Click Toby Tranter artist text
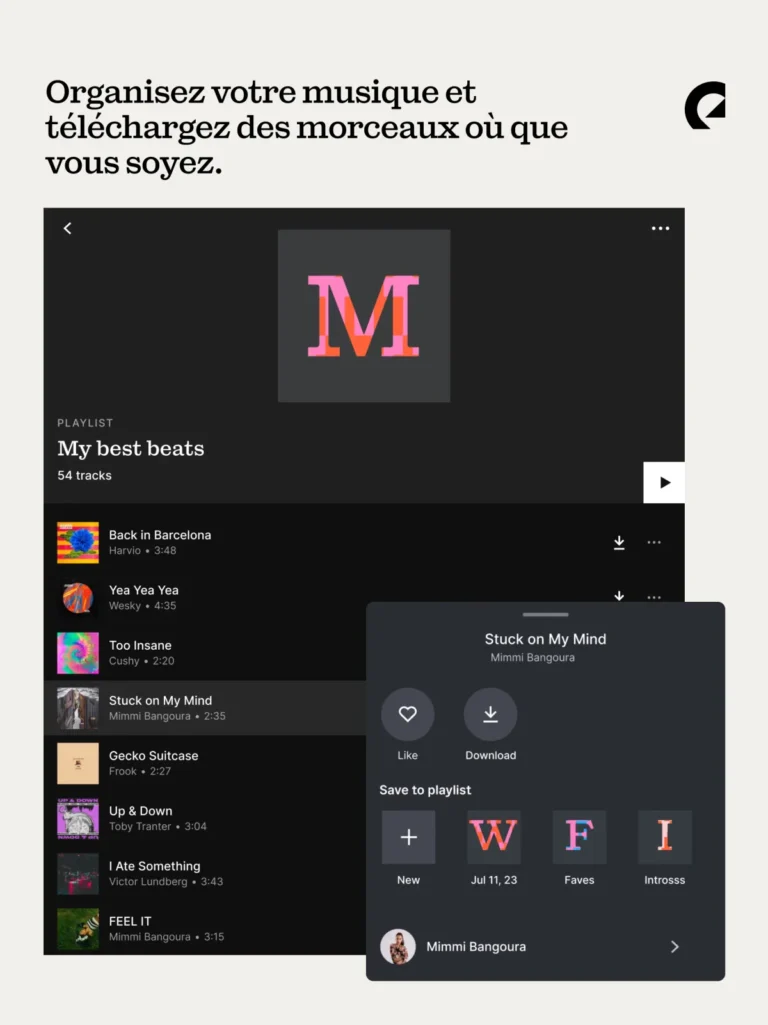 coord(140,826)
